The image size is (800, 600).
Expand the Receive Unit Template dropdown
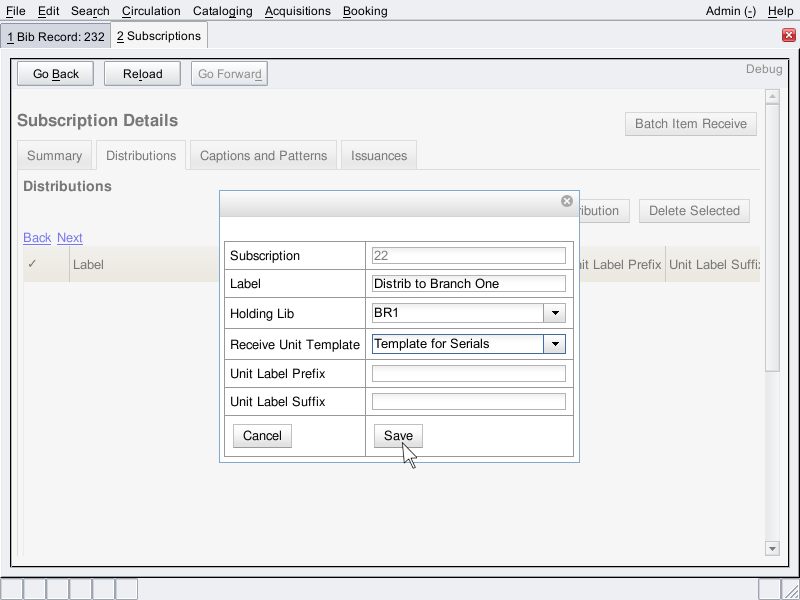click(x=554, y=344)
